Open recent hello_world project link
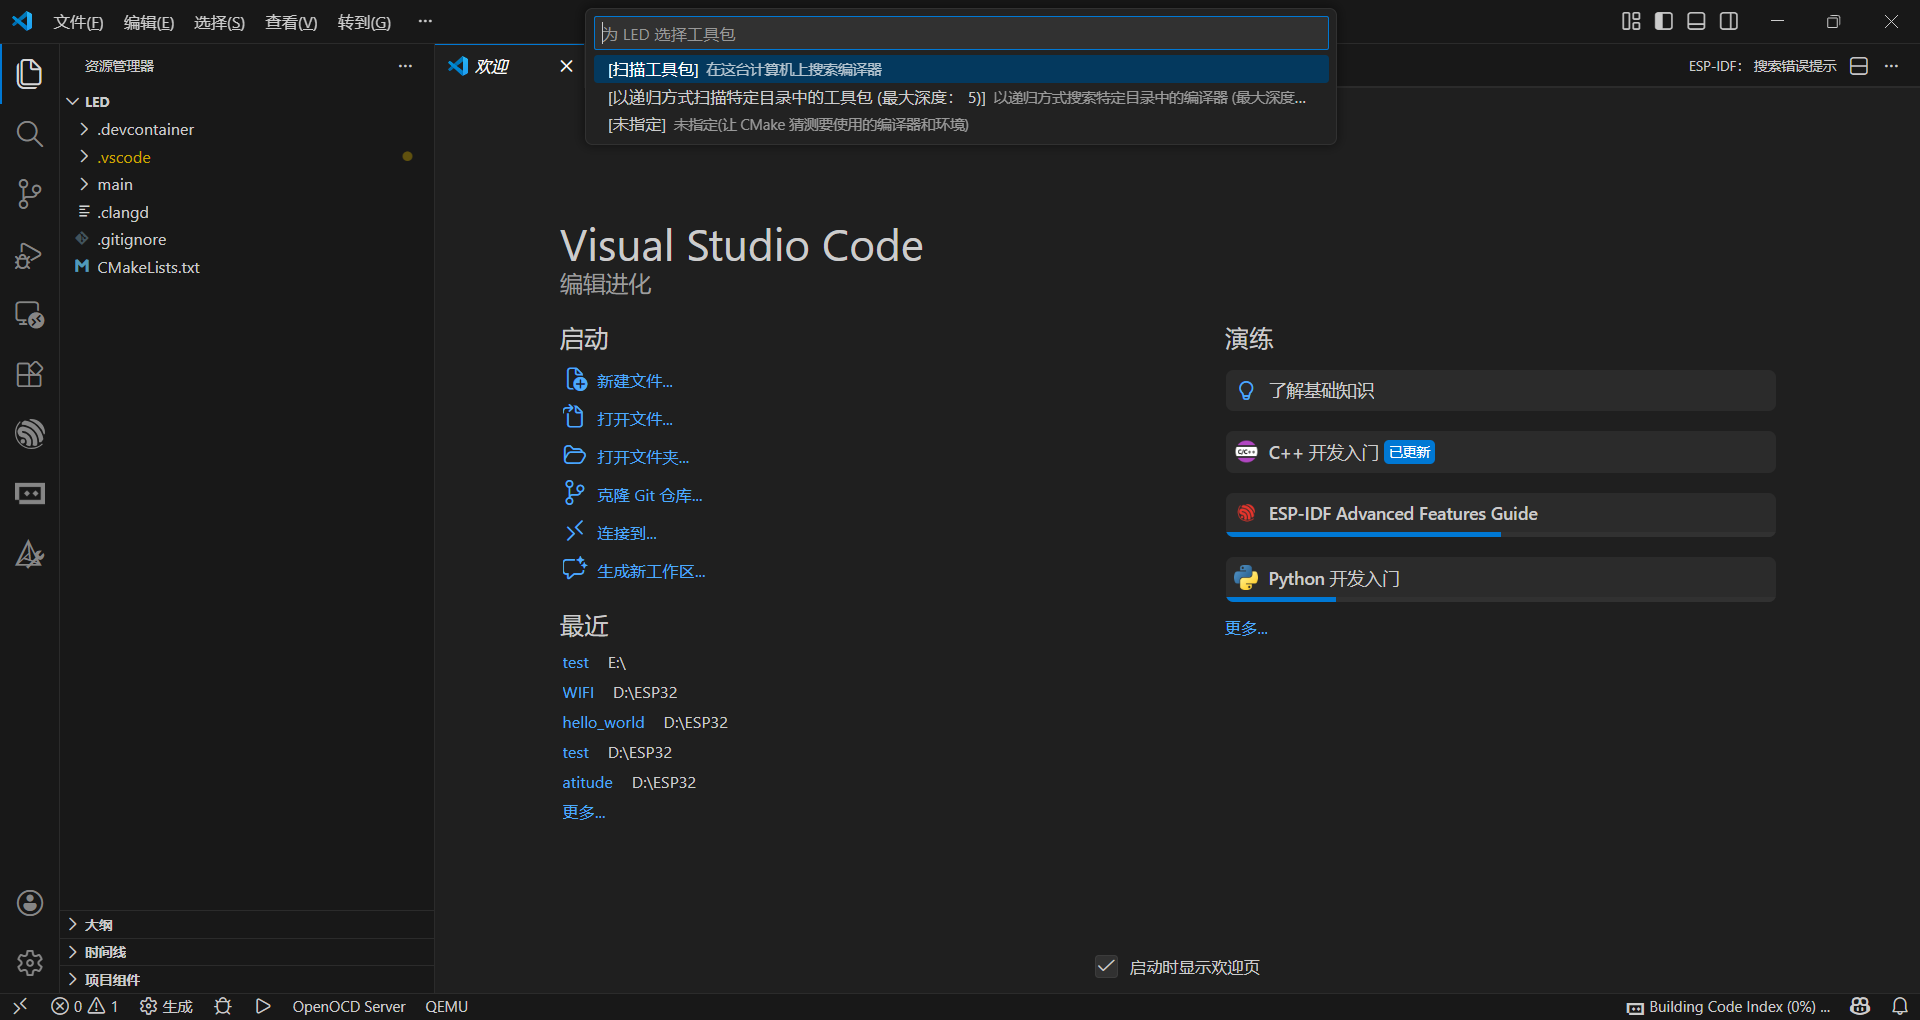This screenshot has width=1920, height=1020. click(603, 722)
